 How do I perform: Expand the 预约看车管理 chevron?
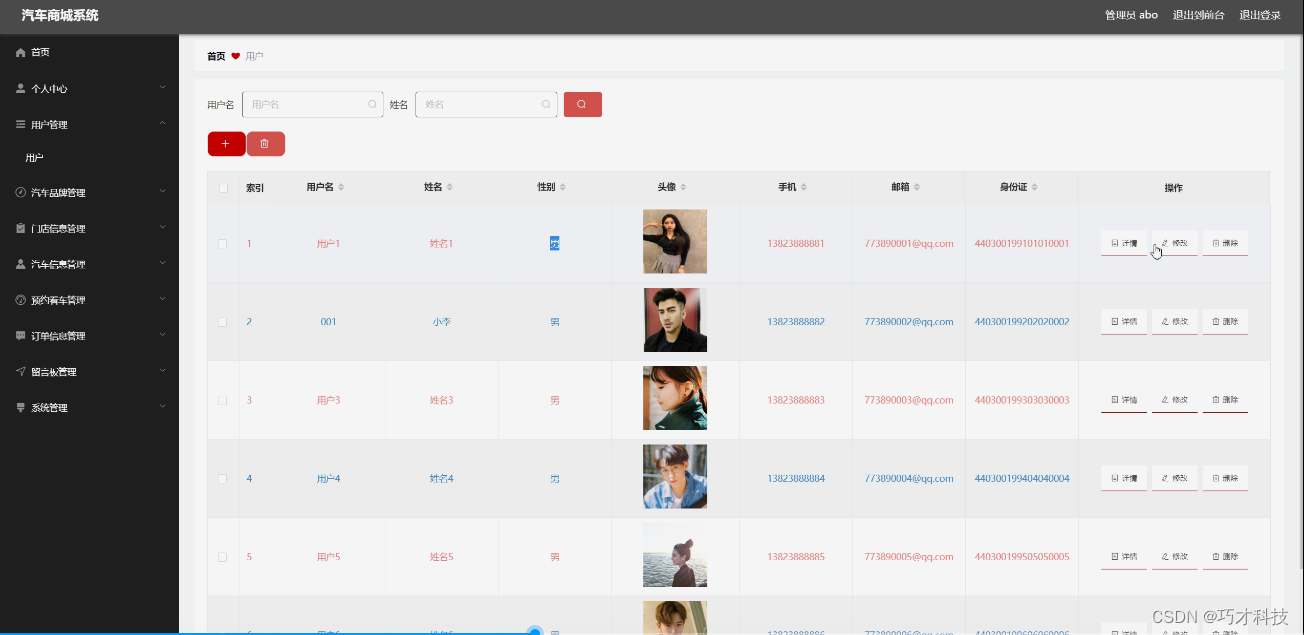pos(163,300)
